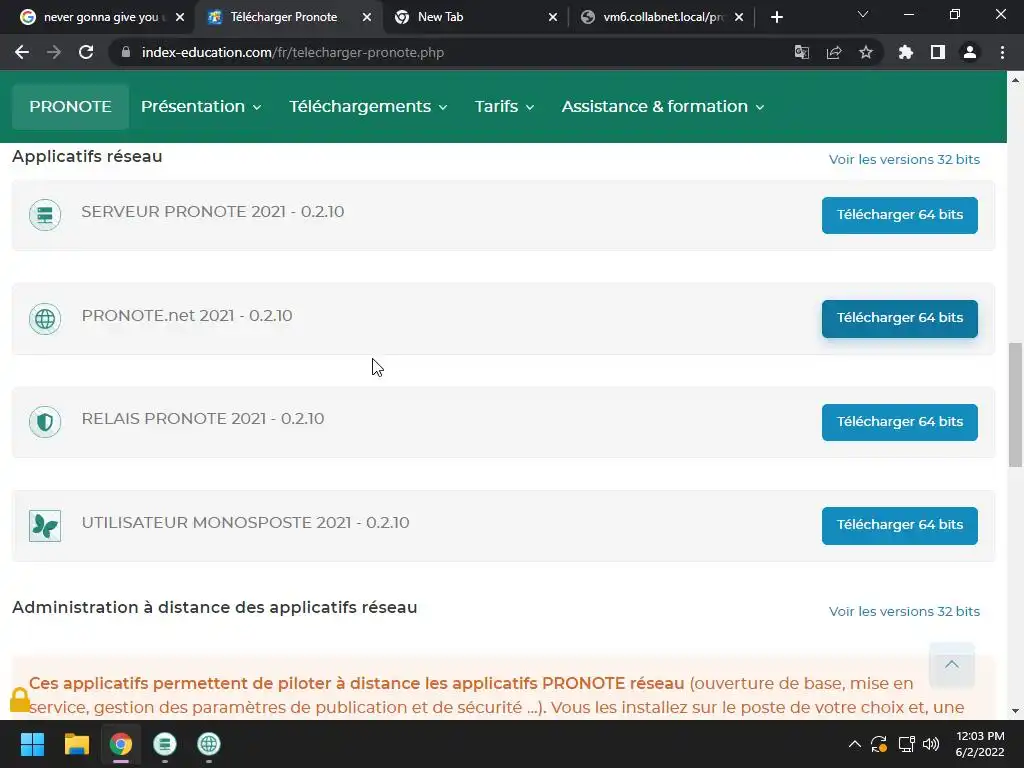Download UTILISATEUR MONOSPOSTE 64 bits
Viewport: 1024px width, 768px height.
pos(899,525)
